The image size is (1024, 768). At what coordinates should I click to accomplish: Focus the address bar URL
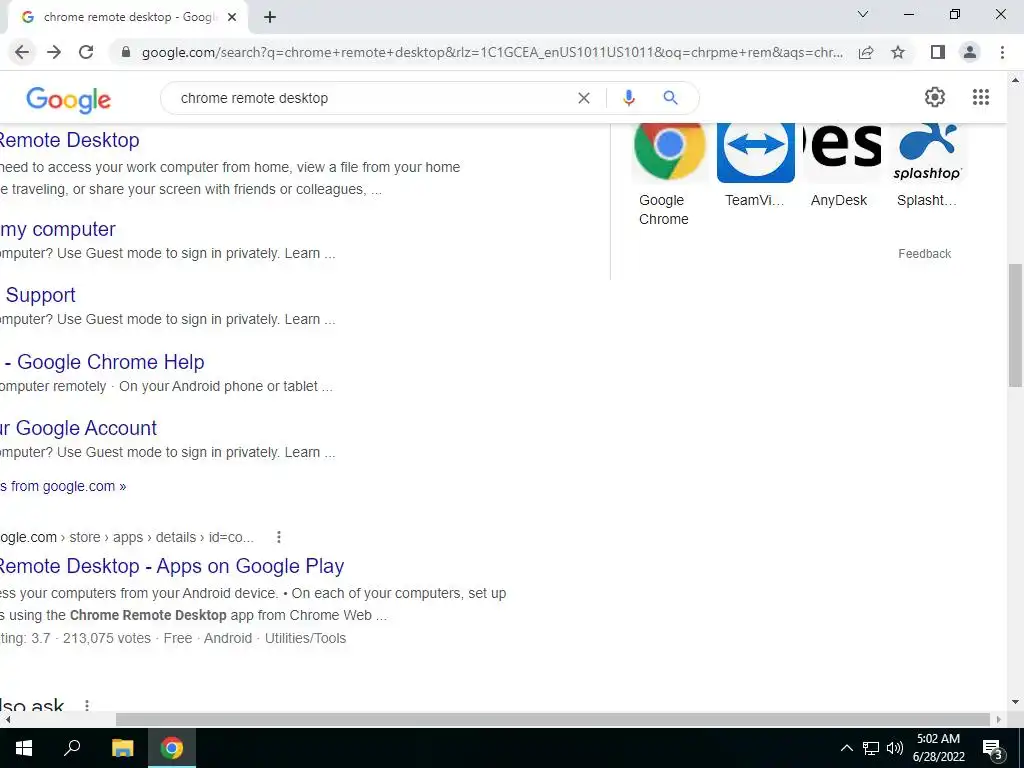[492, 52]
